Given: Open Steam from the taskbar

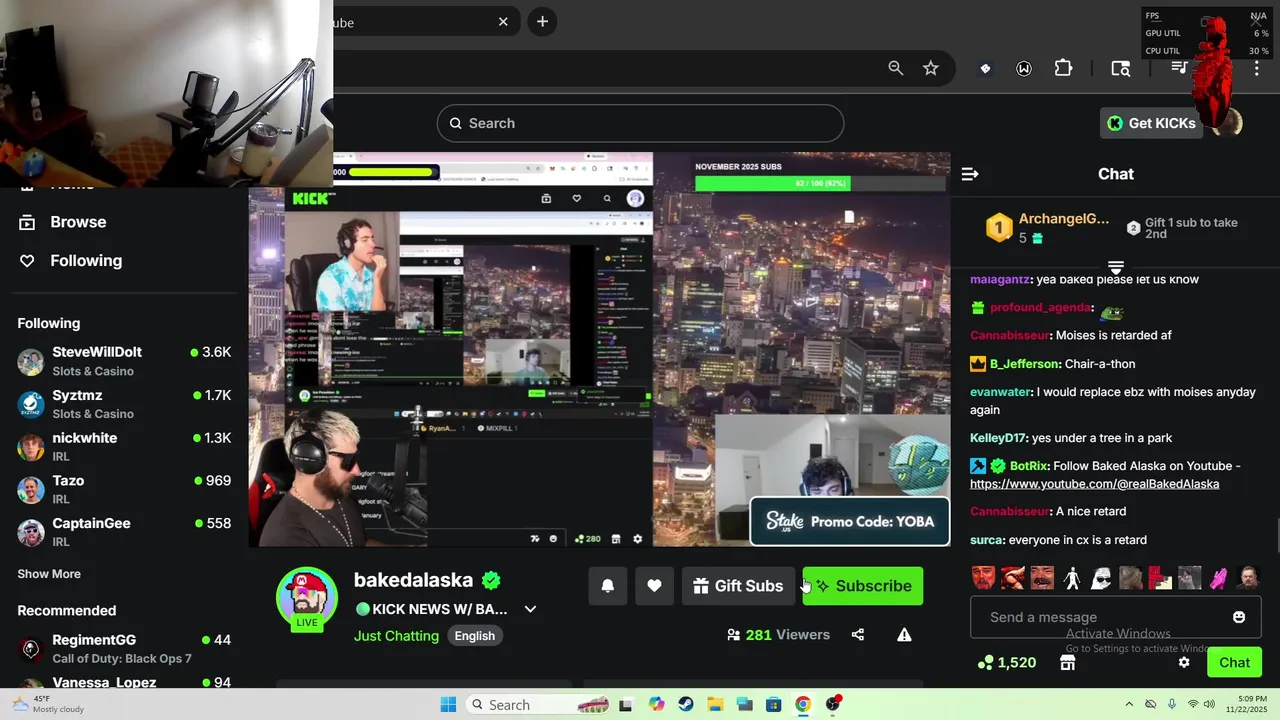Looking at the screenshot, I should [685, 705].
